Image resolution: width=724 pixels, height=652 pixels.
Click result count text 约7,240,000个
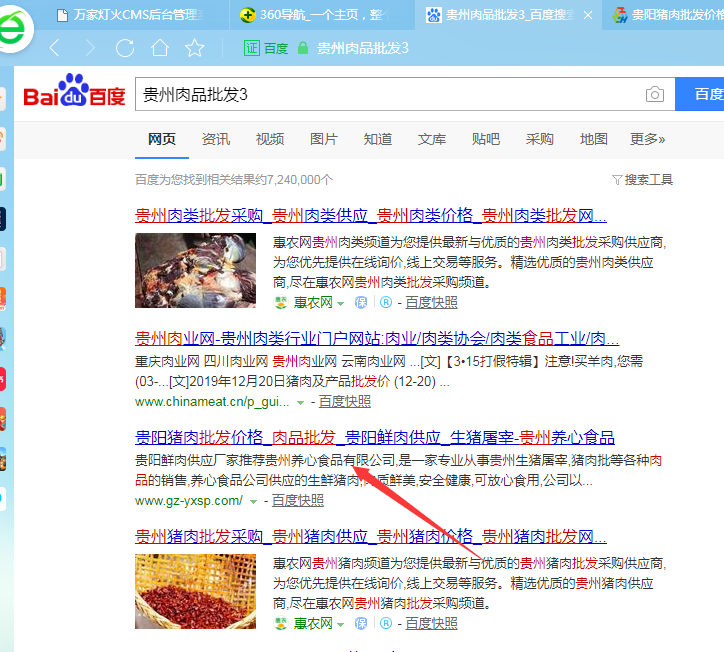click(x=295, y=180)
